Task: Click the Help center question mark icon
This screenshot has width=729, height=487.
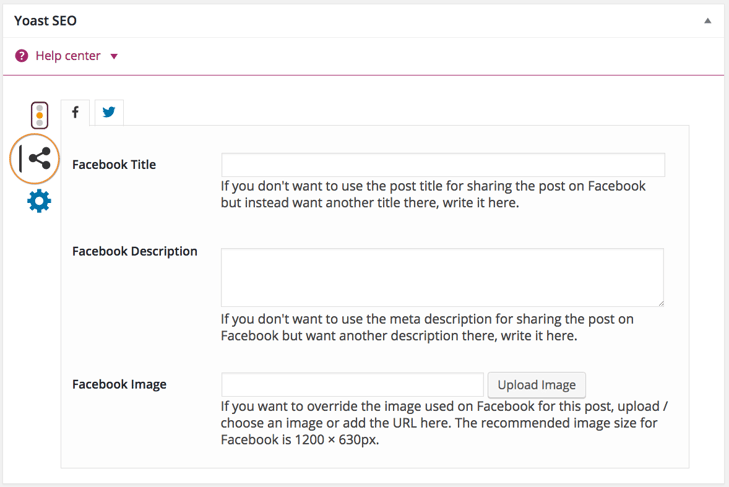Action: coord(22,56)
